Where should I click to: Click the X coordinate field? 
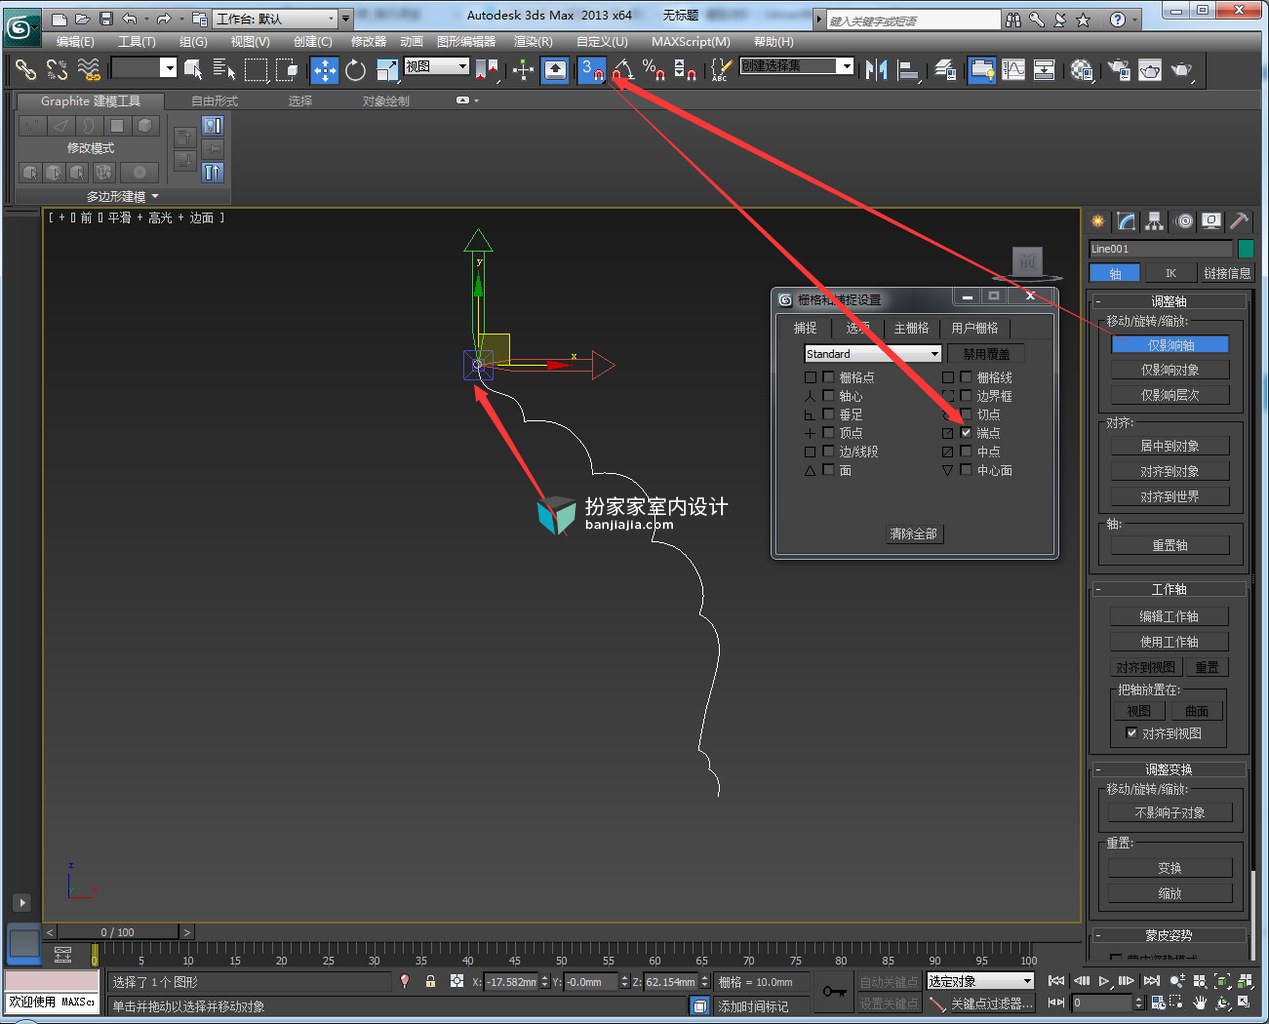tap(512, 982)
